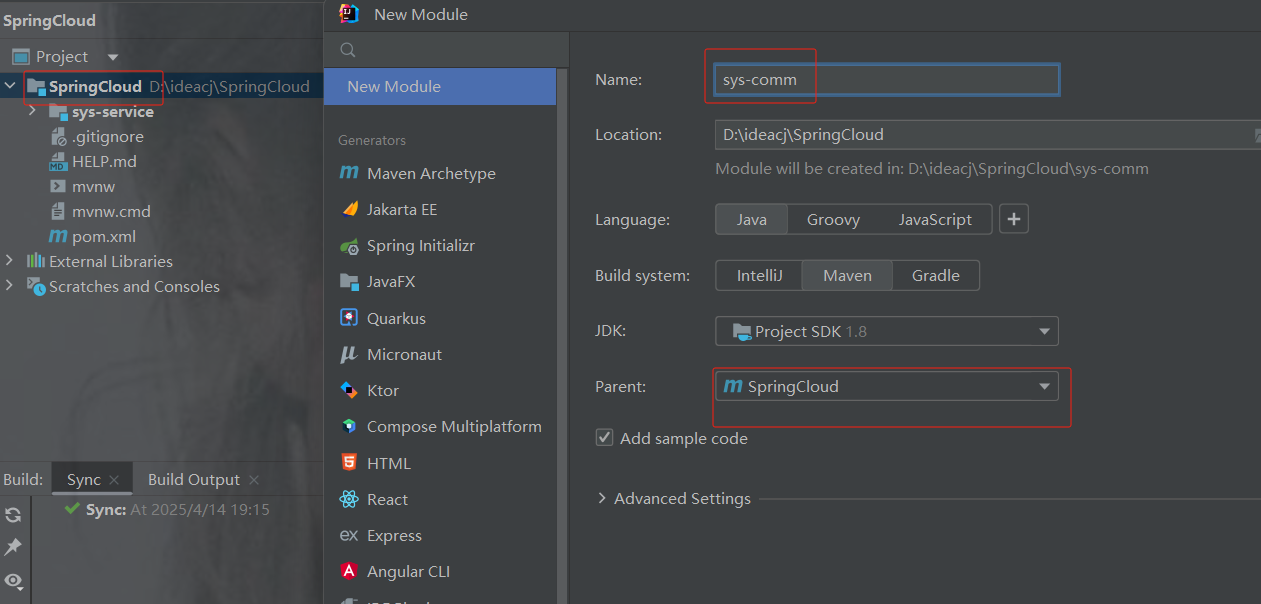Select the mvnw file
The width and height of the screenshot is (1261, 604).
coord(82,186)
